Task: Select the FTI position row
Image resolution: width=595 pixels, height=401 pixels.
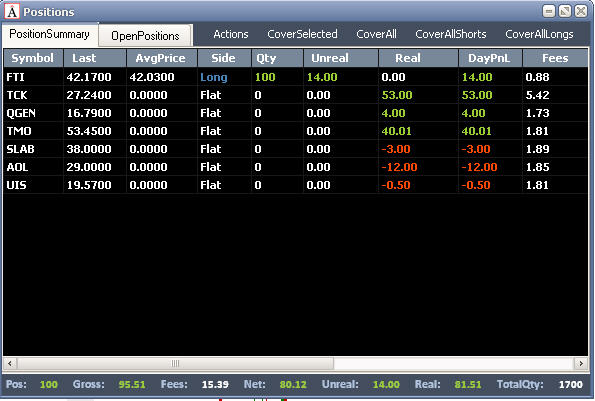Action: click(296, 77)
